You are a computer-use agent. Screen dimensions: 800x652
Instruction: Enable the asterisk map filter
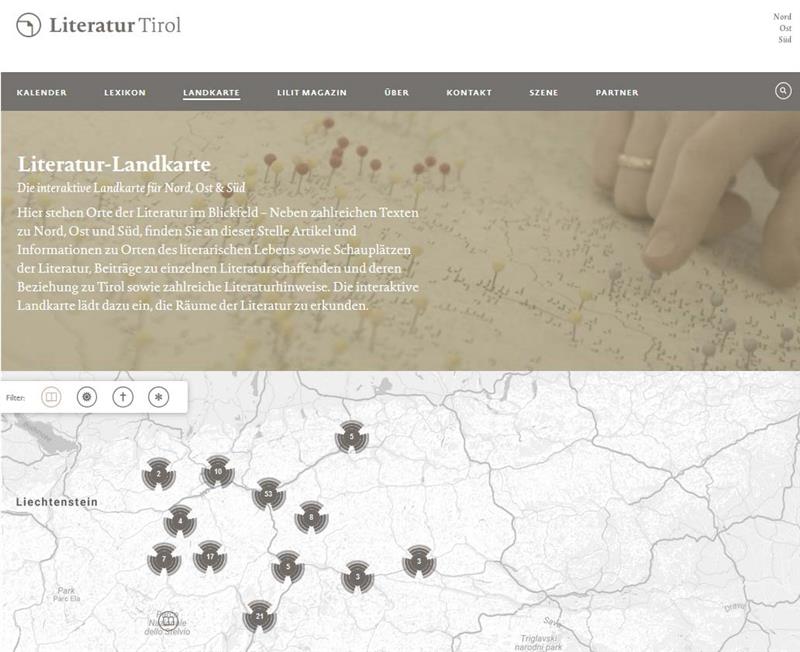(158, 397)
